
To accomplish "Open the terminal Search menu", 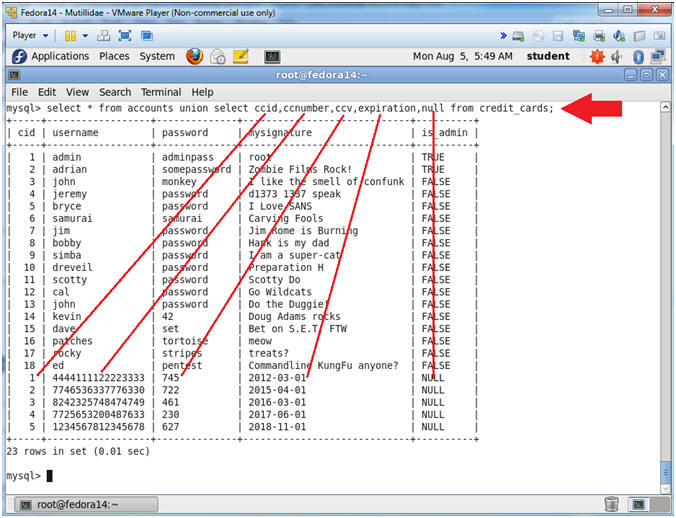I will pos(115,92).
